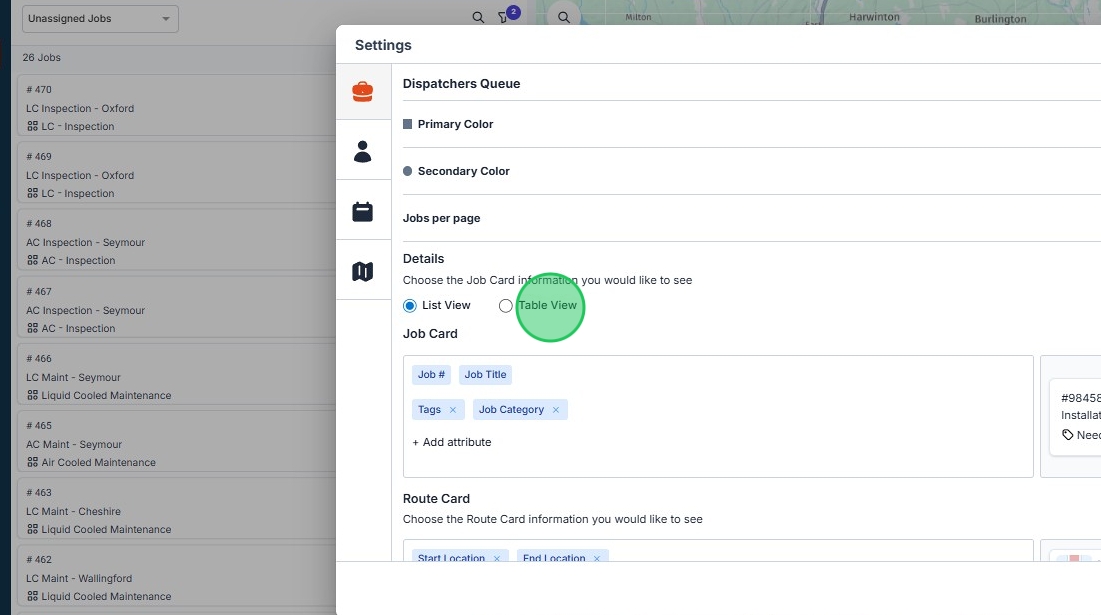Screen dimensions: 1101x615
Task: Expand the Secondary Color row
Action: click(463, 171)
